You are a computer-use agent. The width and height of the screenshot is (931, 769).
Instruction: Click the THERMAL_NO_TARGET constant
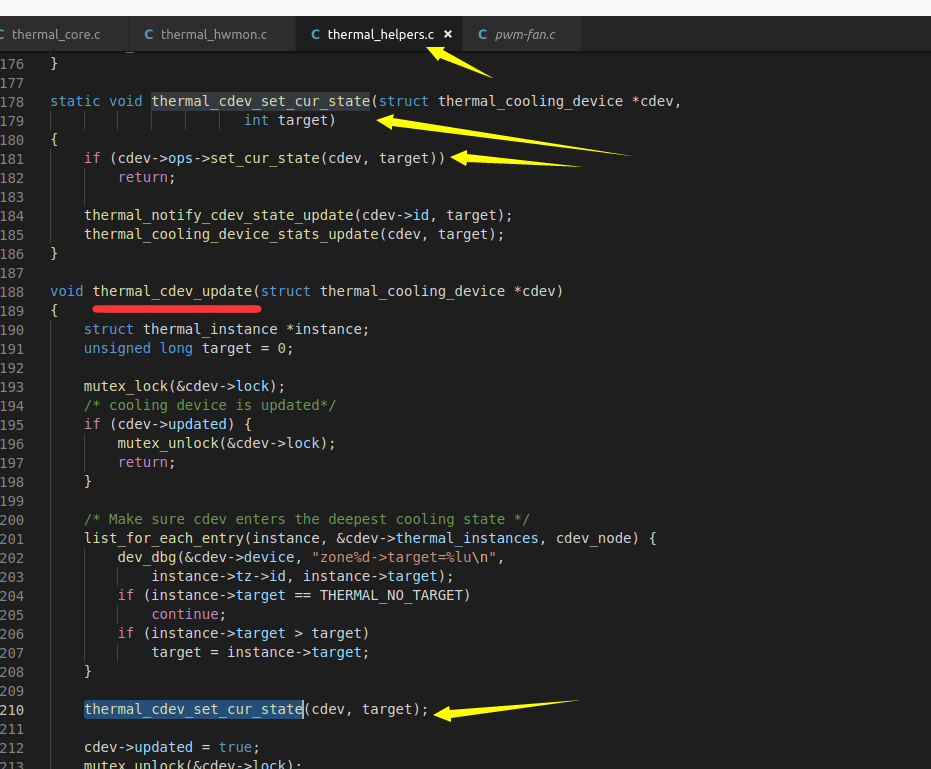394,595
